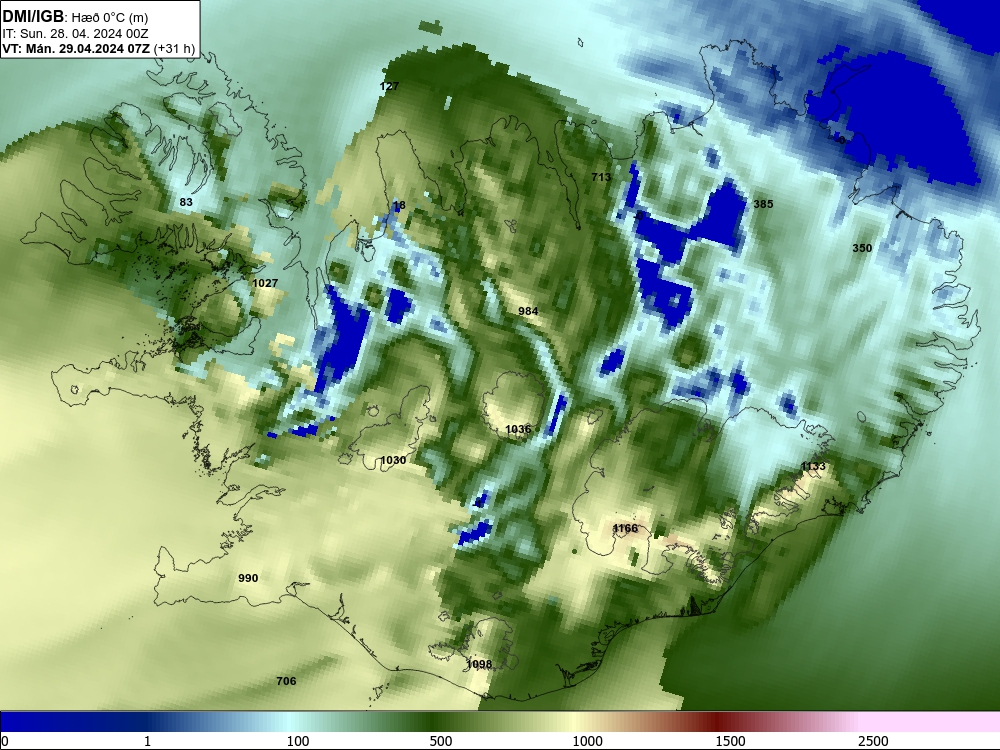The image size is (1000, 750).
Task: Click the map value 1030
Action: pos(393,460)
